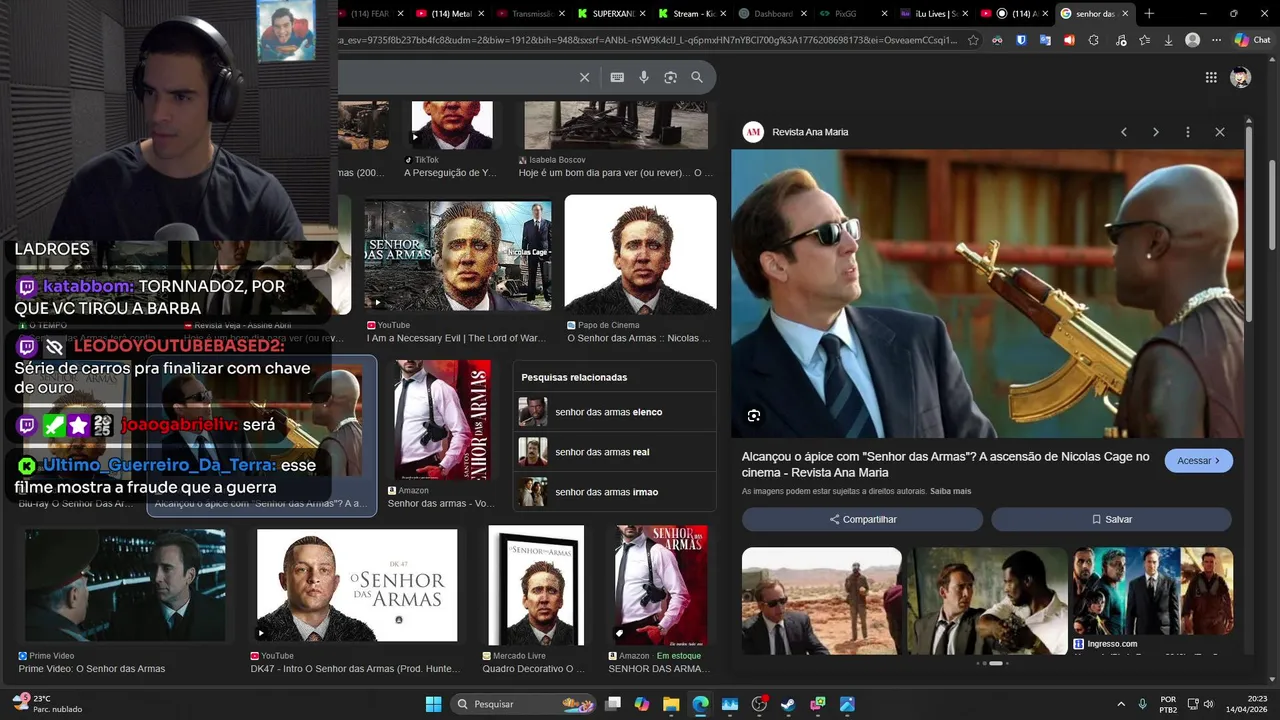
Task: Open the Ingresso.com related image thumbnail
Action: click(x=1152, y=592)
